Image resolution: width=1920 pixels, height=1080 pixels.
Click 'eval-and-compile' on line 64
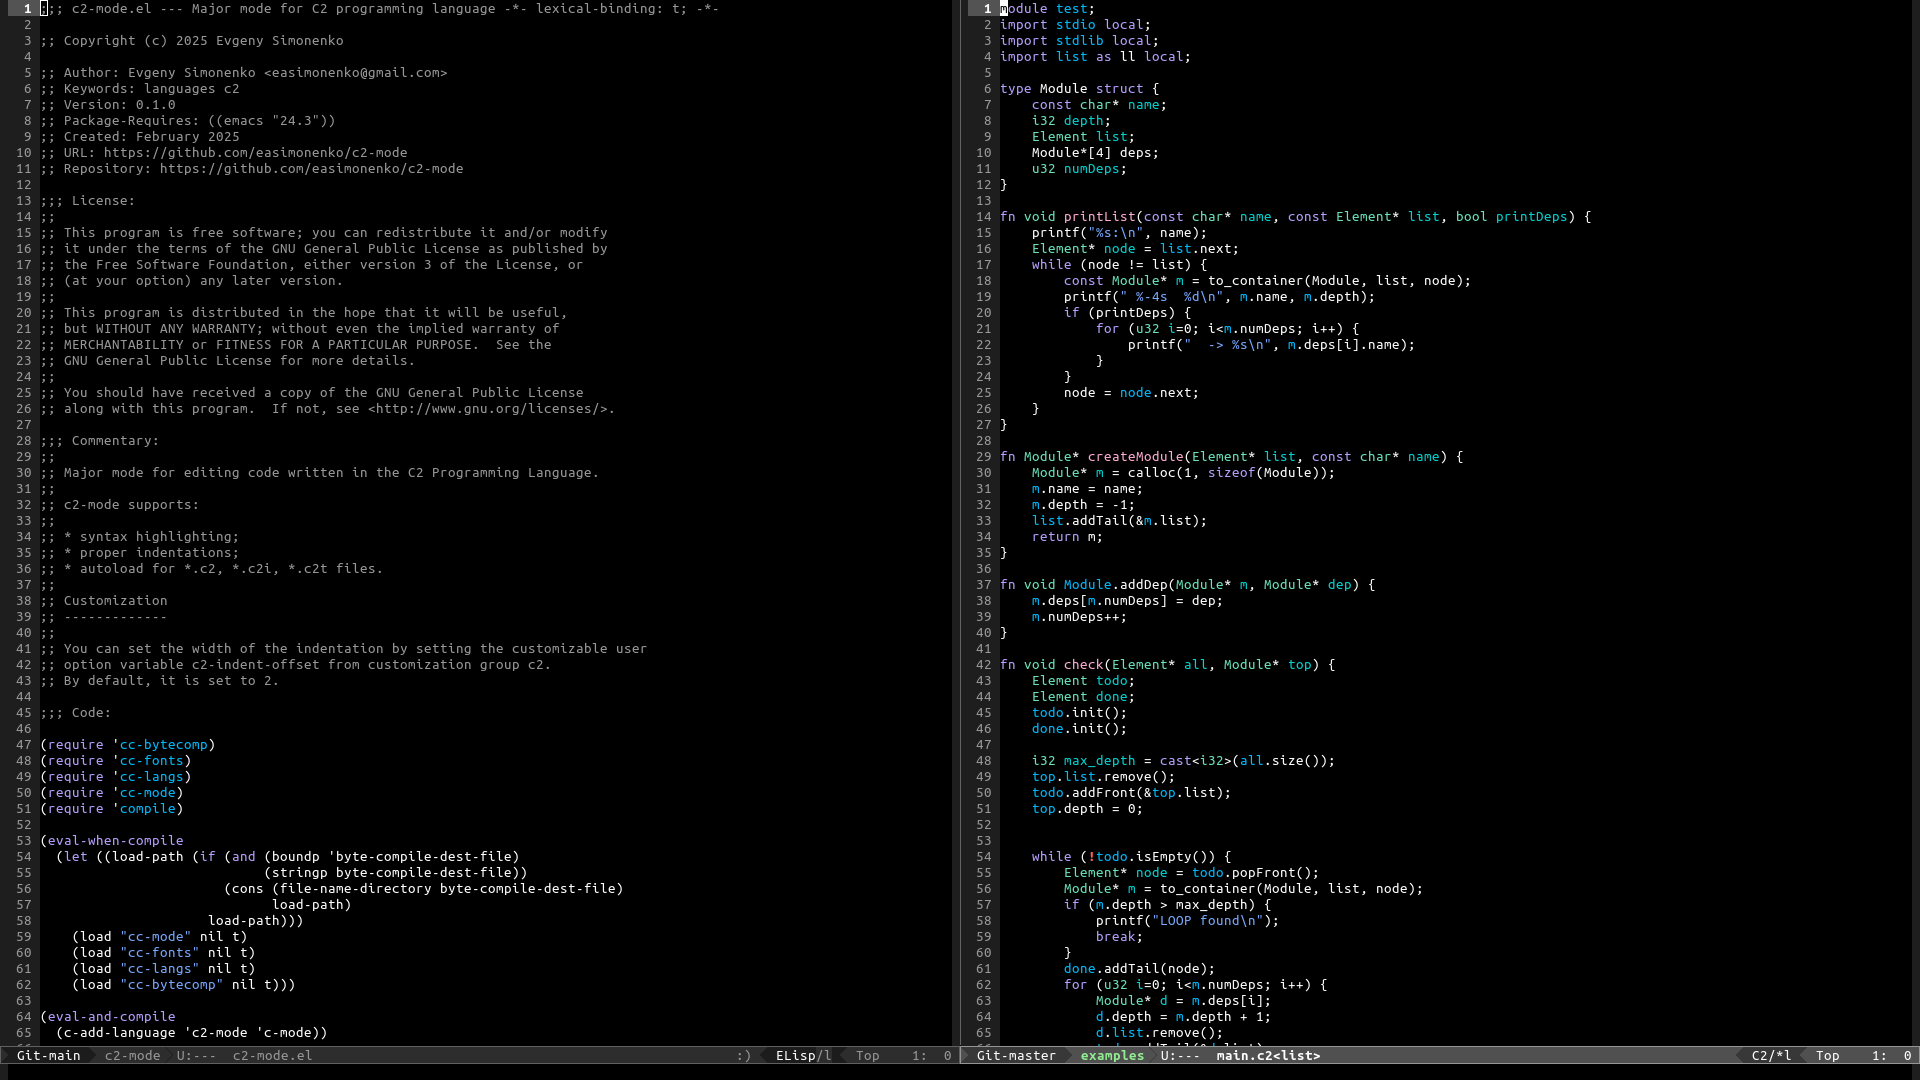coord(112,1017)
